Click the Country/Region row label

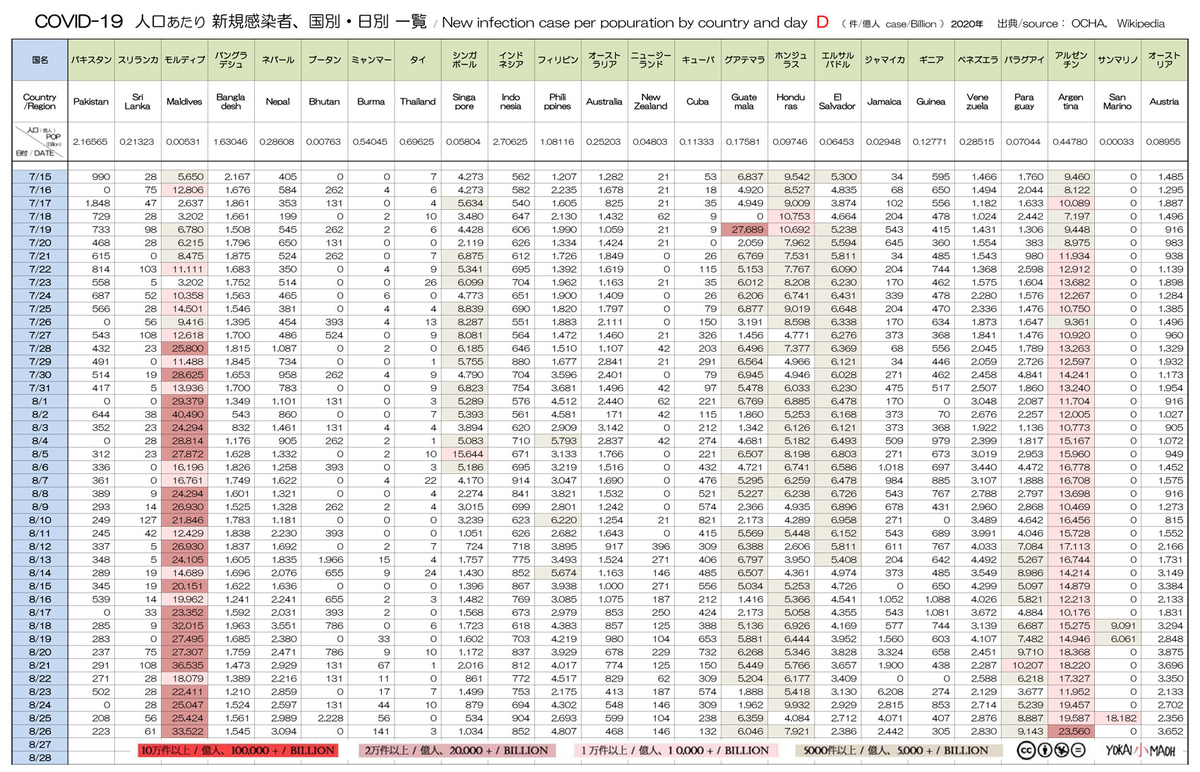(39, 102)
